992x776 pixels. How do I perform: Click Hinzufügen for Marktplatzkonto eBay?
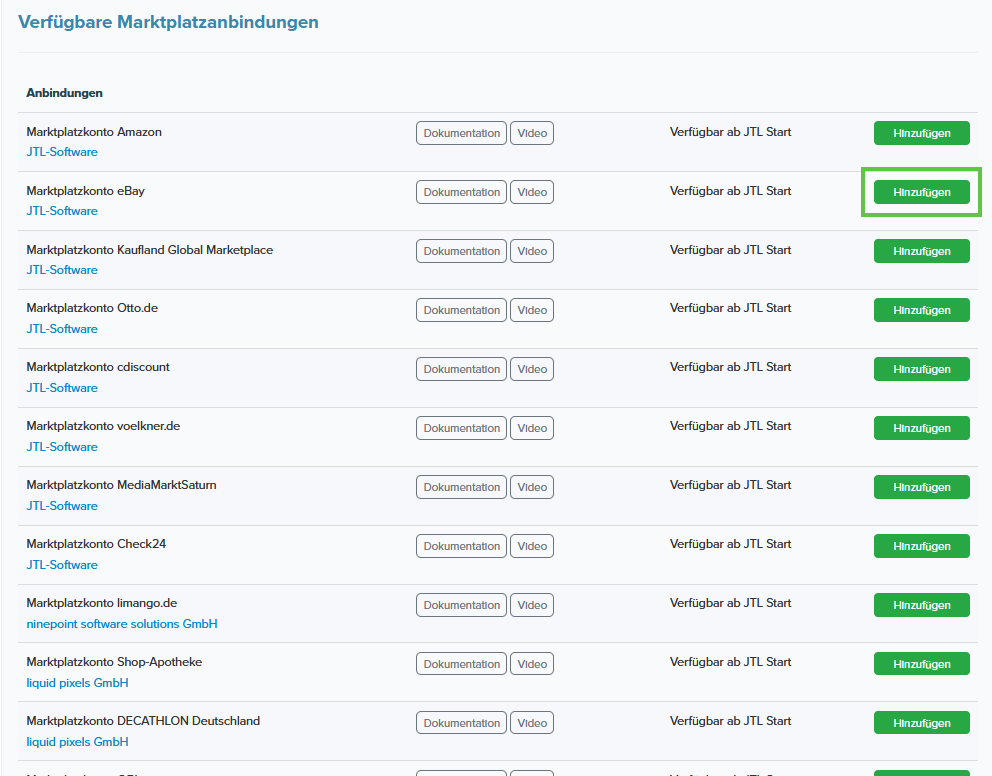click(921, 192)
